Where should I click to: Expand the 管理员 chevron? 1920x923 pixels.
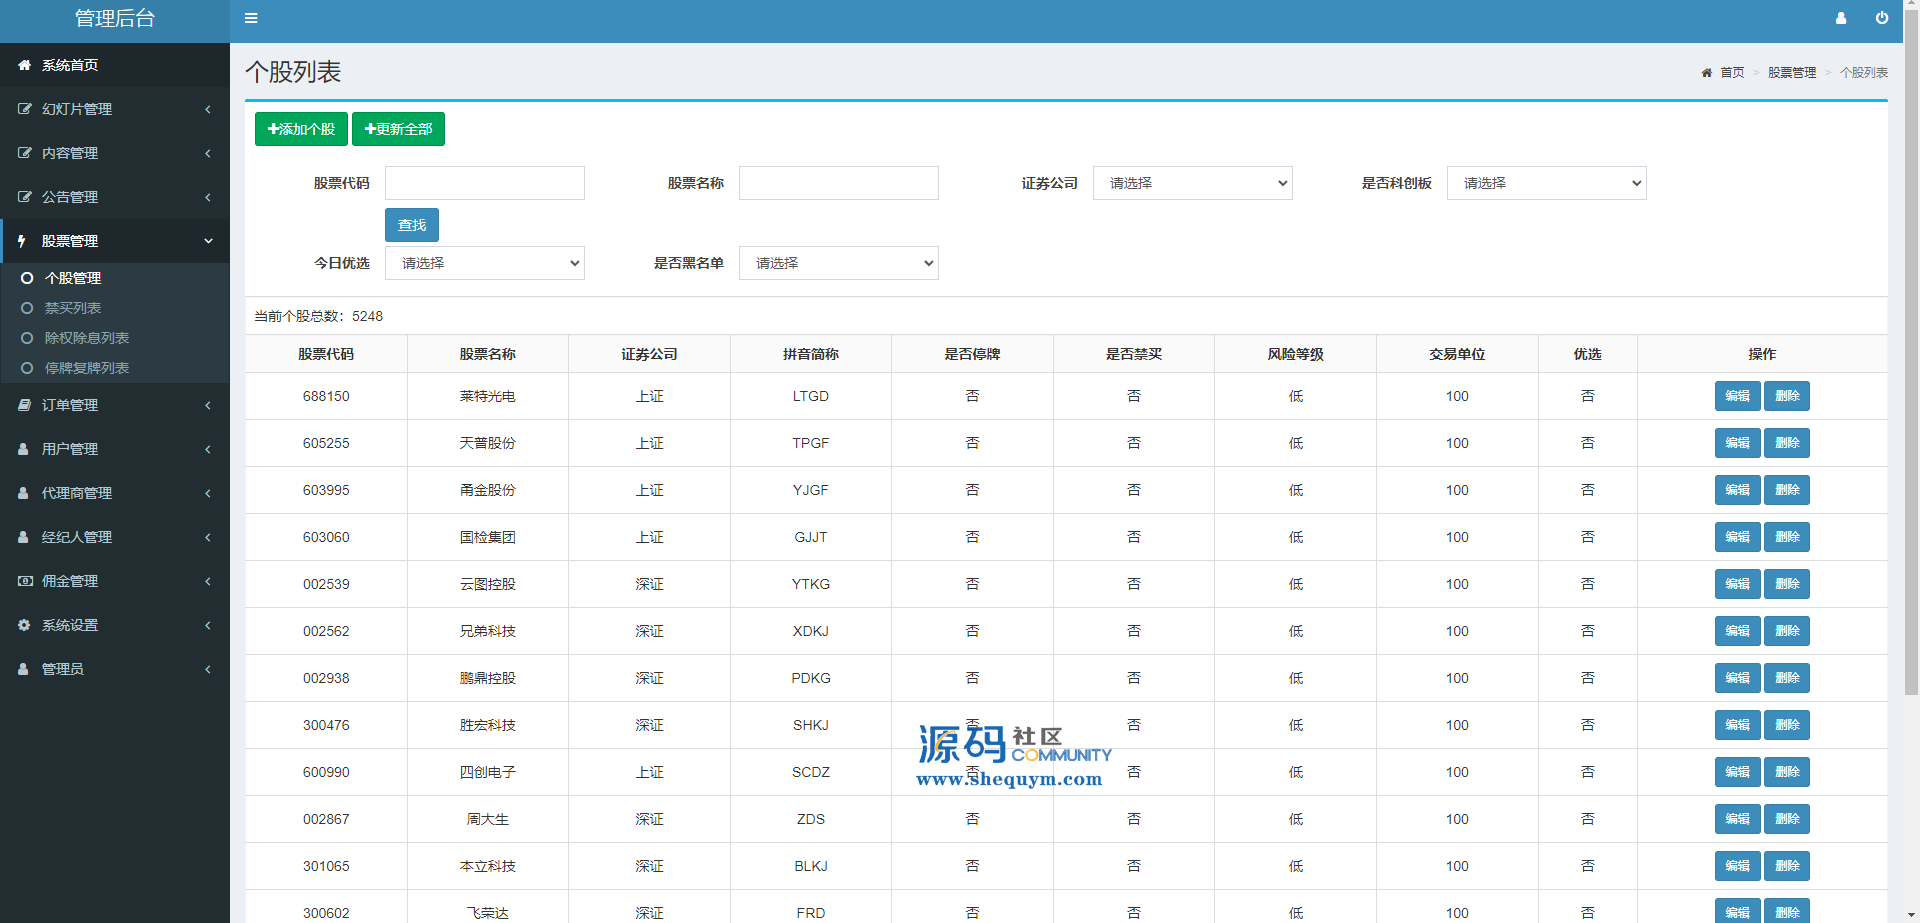pos(208,669)
